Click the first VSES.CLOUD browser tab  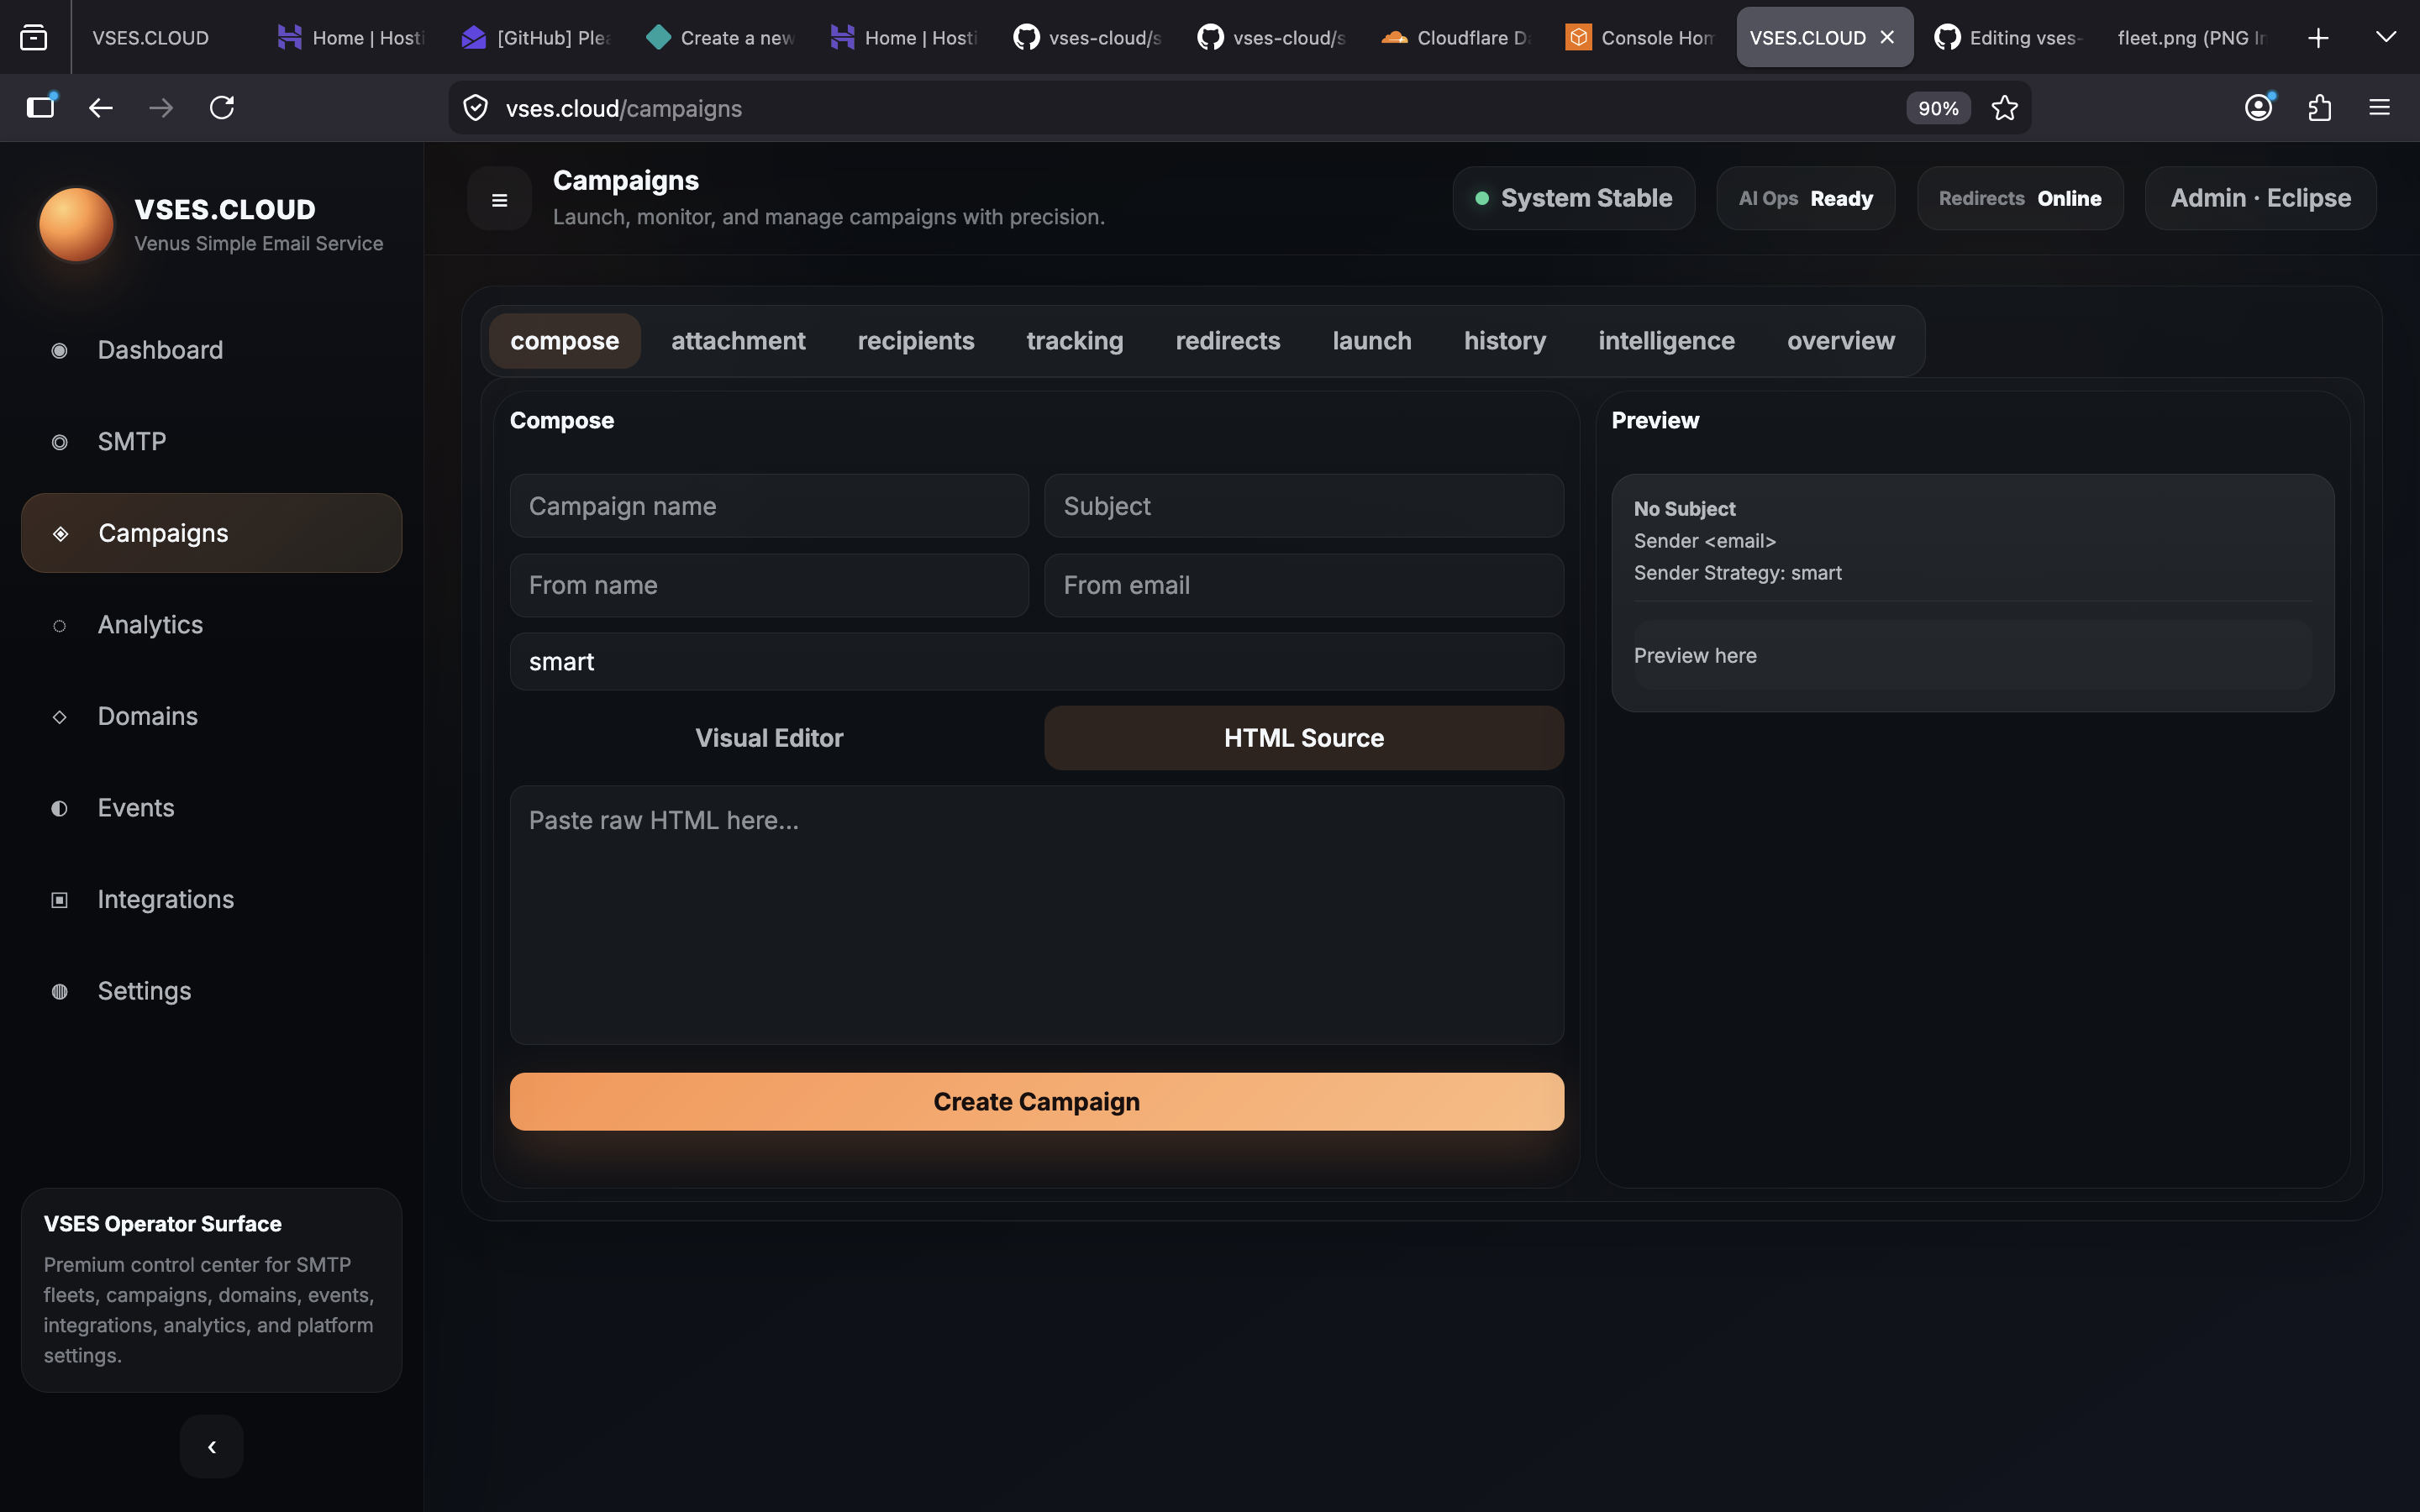click(168, 38)
